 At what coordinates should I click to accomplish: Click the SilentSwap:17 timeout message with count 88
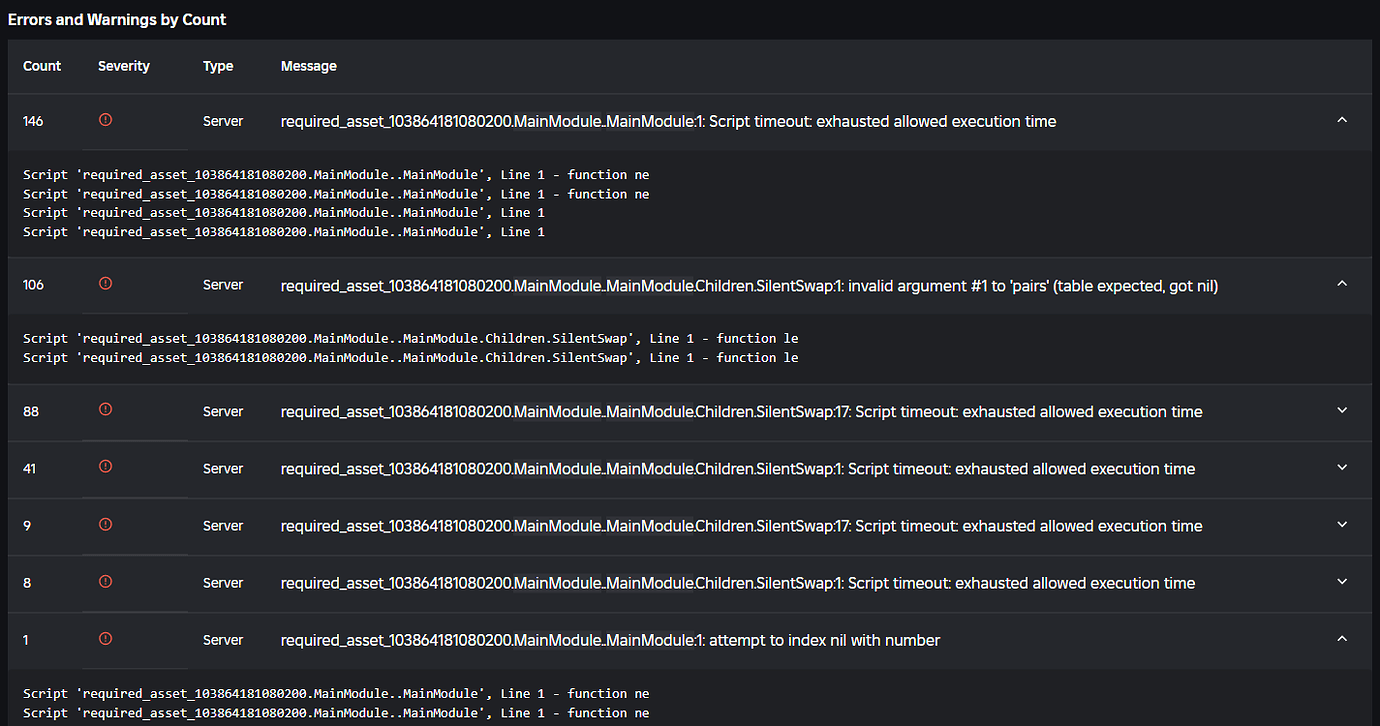(741, 412)
